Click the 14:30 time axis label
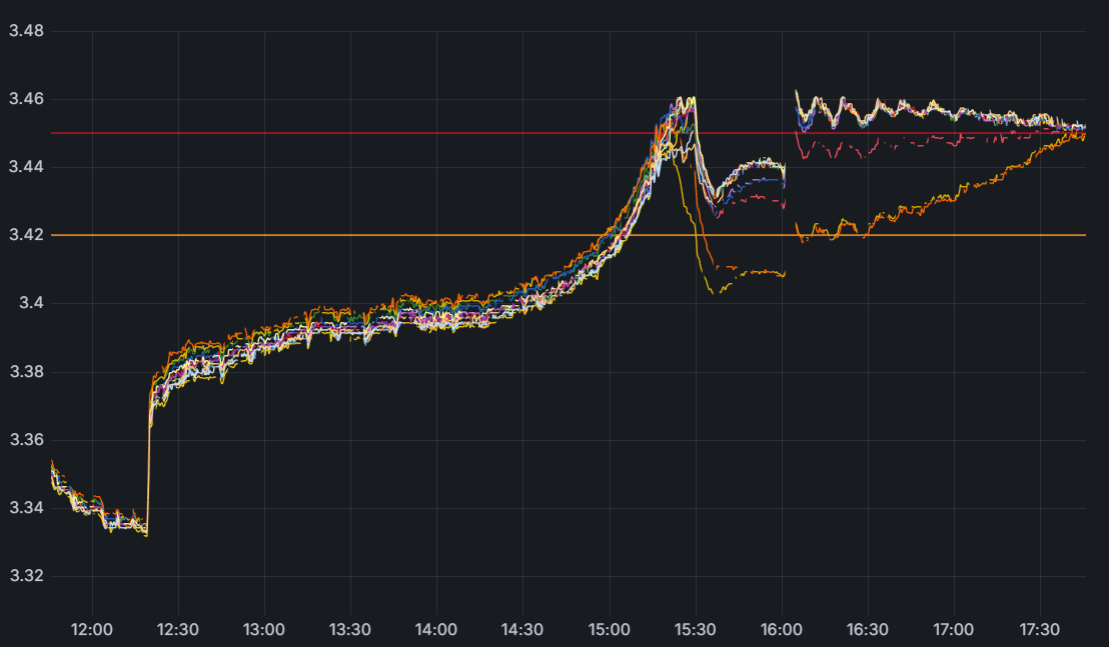 [x=523, y=629]
